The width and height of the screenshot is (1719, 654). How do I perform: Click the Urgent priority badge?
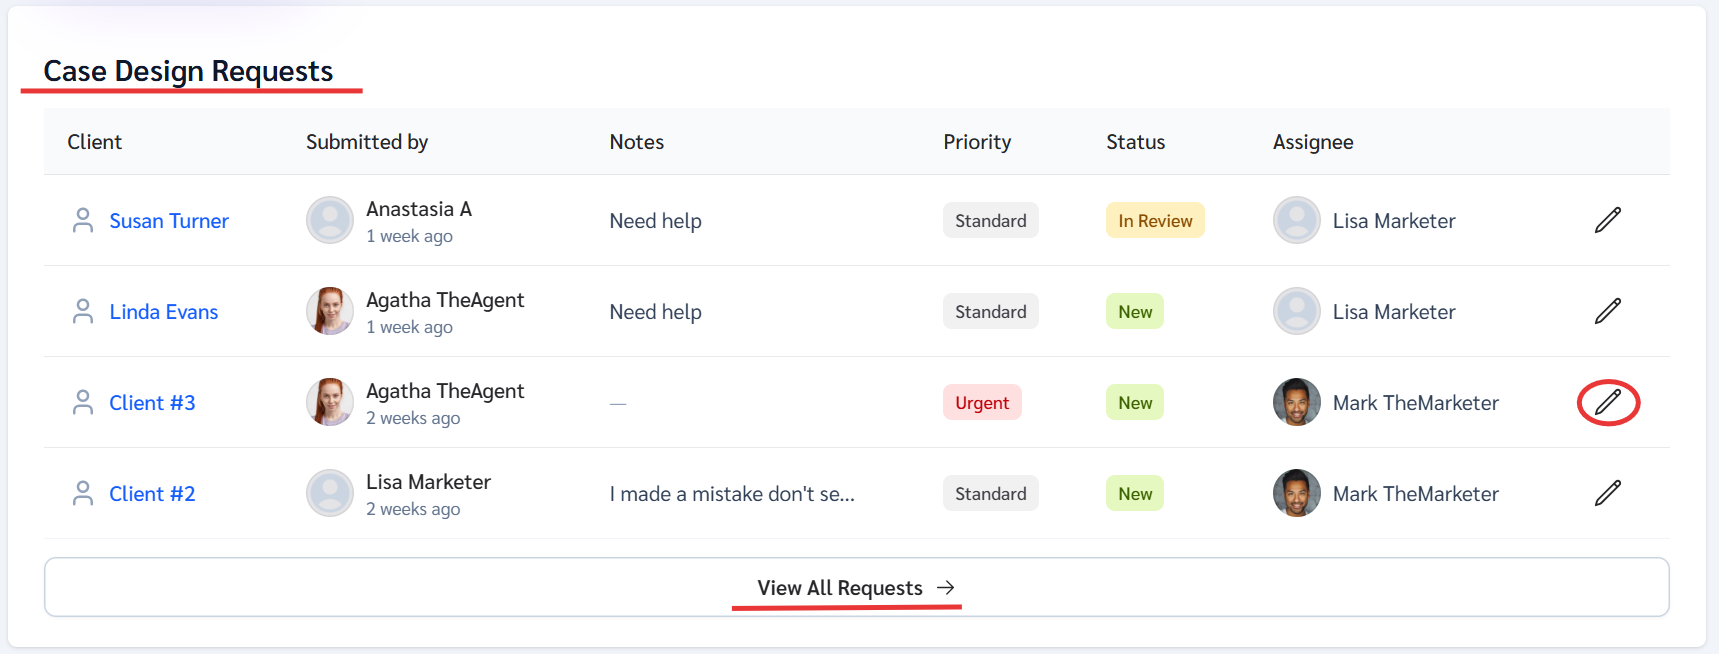coord(982,402)
